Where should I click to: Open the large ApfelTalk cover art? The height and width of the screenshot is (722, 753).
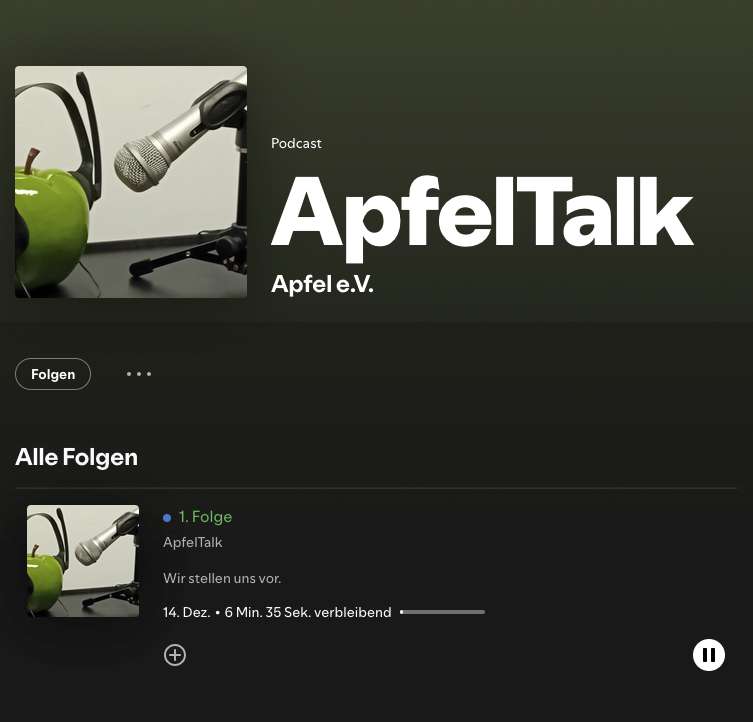(131, 182)
